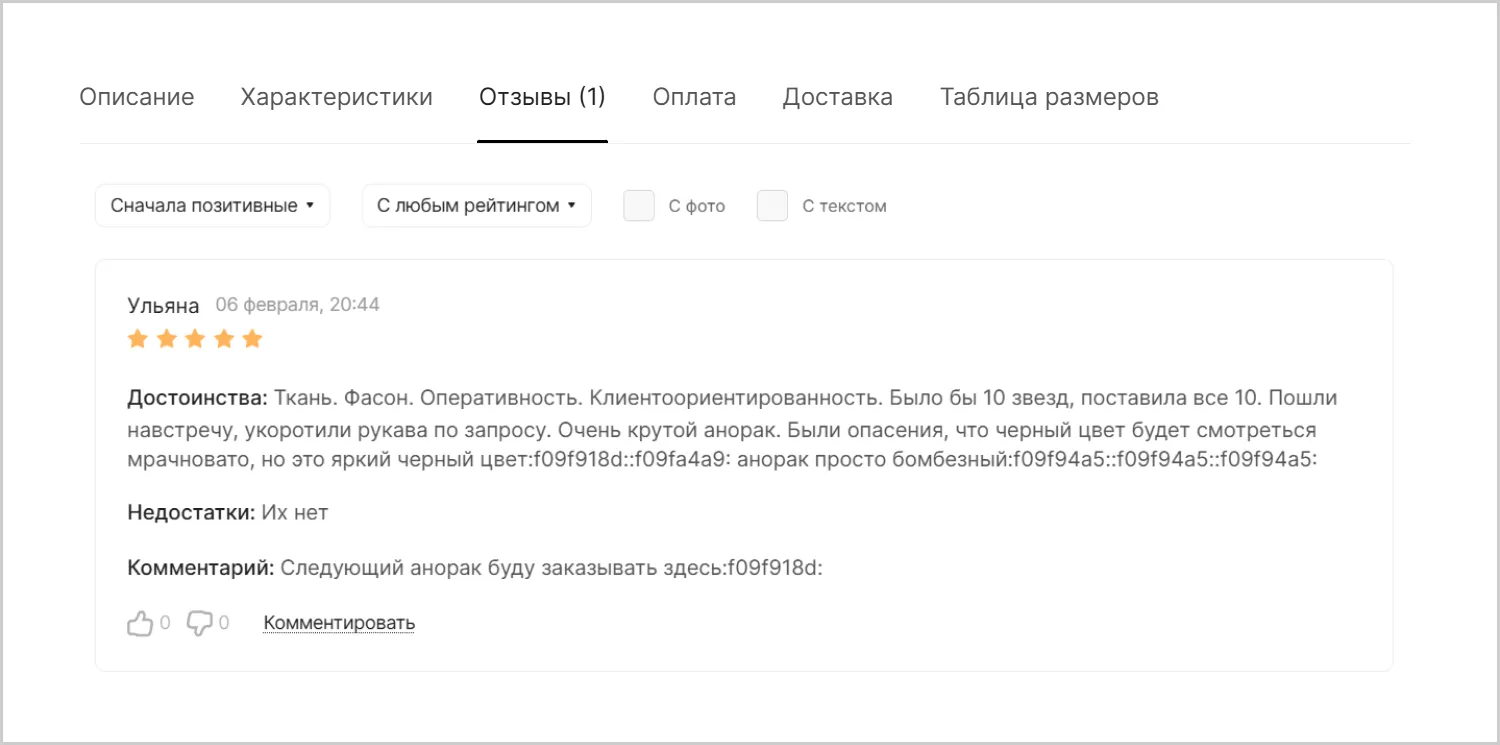Click the first rating star
This screenshot has width=1500, height=745.
(x=138, y=339)
